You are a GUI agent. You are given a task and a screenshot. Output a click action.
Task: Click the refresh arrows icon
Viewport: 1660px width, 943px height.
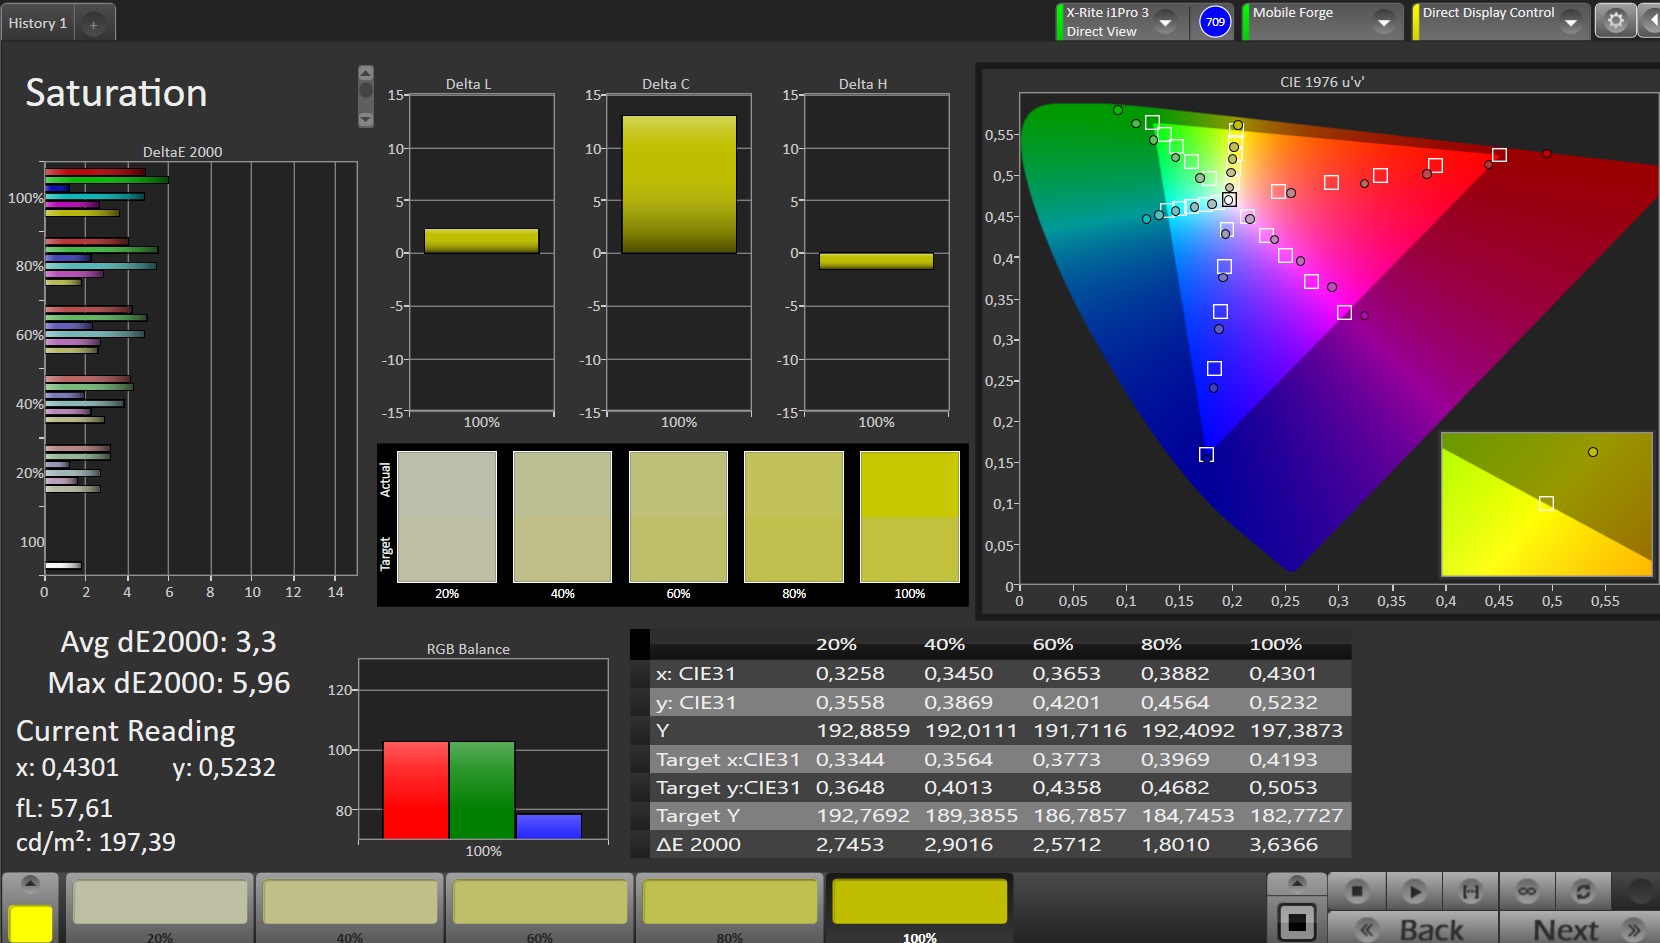[1583, 890]
